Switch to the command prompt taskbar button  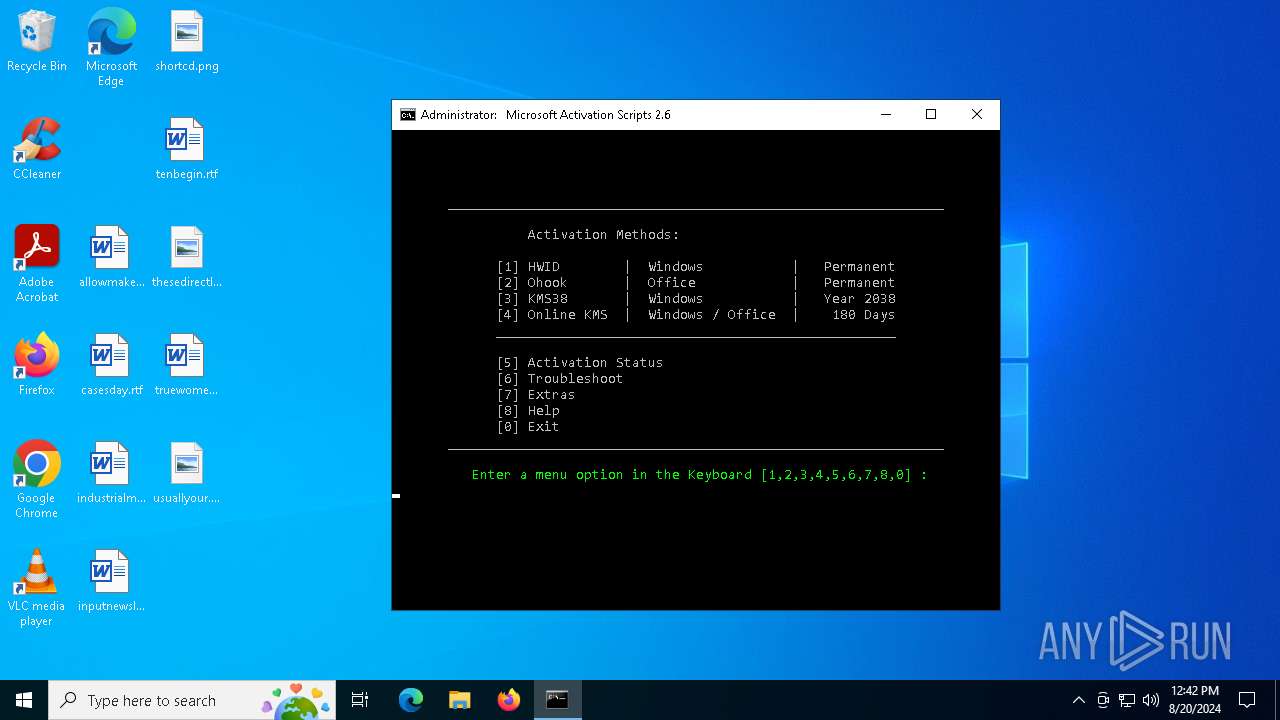(x=557, y=700)
